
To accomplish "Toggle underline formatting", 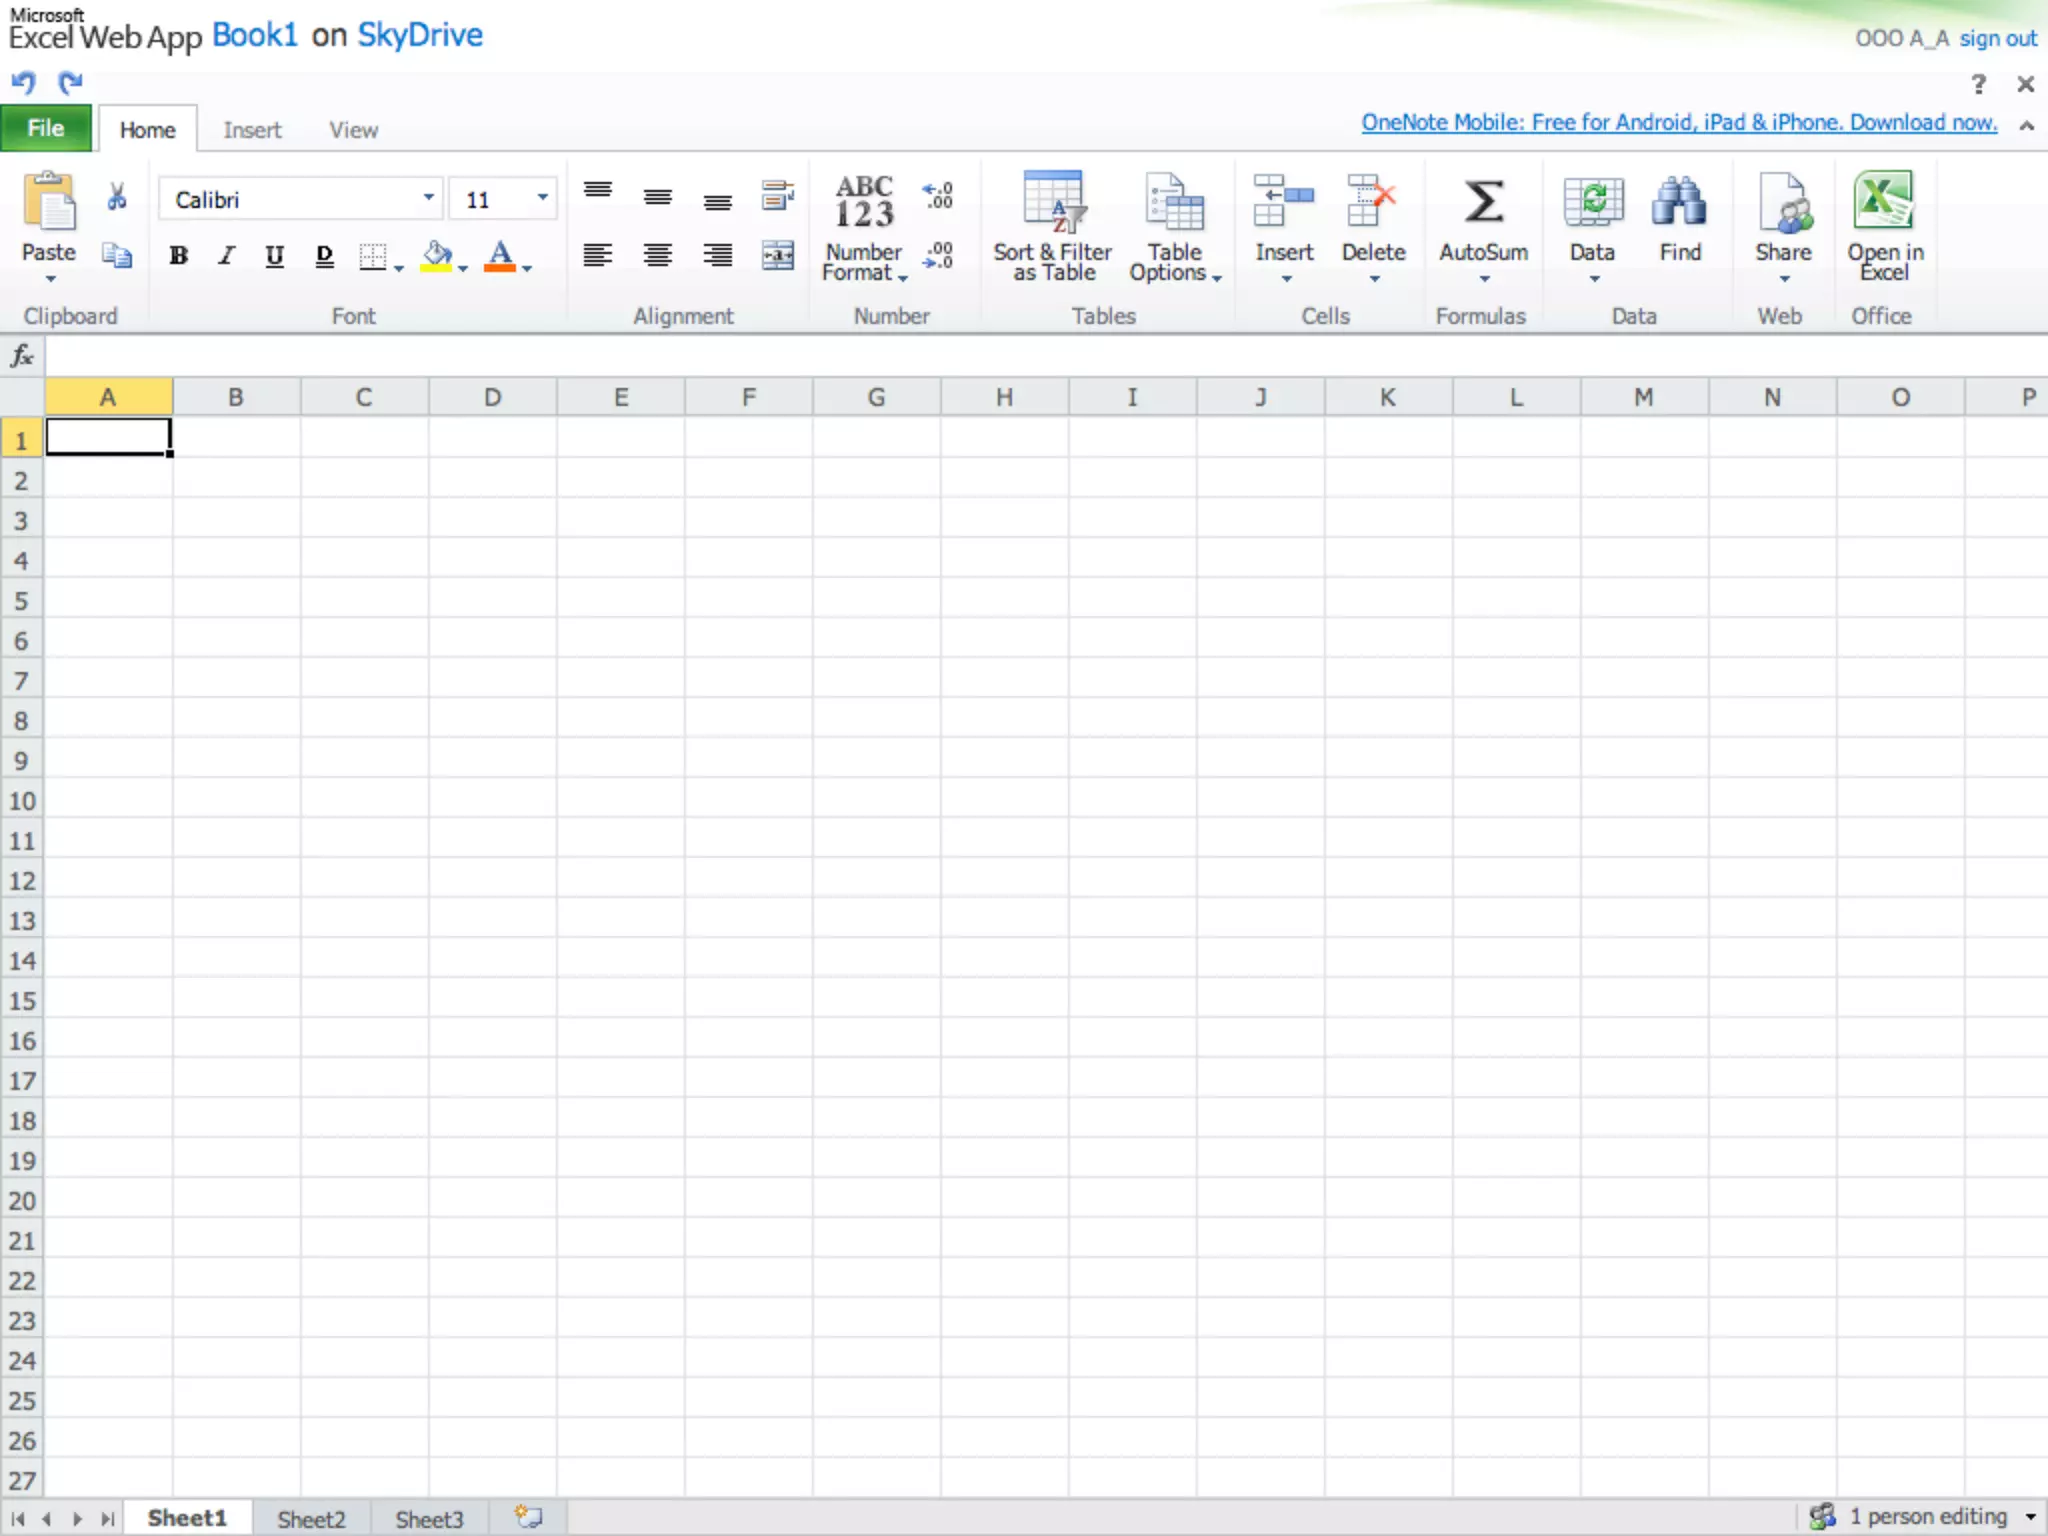I will click(x=274, y=256).
